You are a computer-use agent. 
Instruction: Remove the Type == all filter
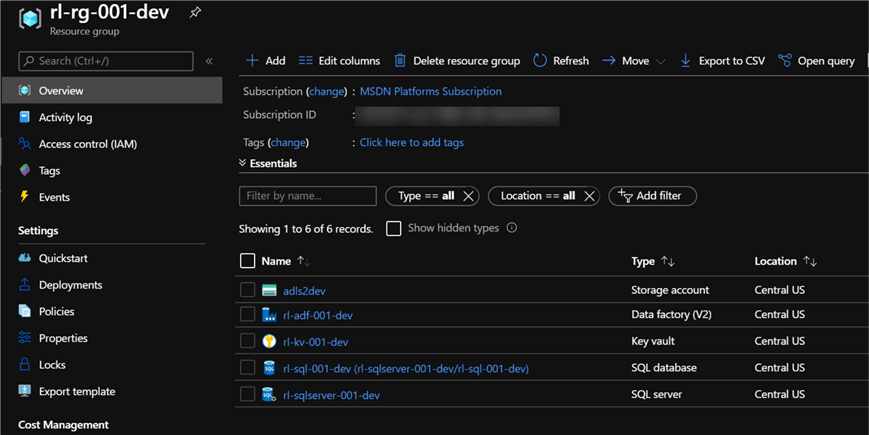(x=468, y=196)
